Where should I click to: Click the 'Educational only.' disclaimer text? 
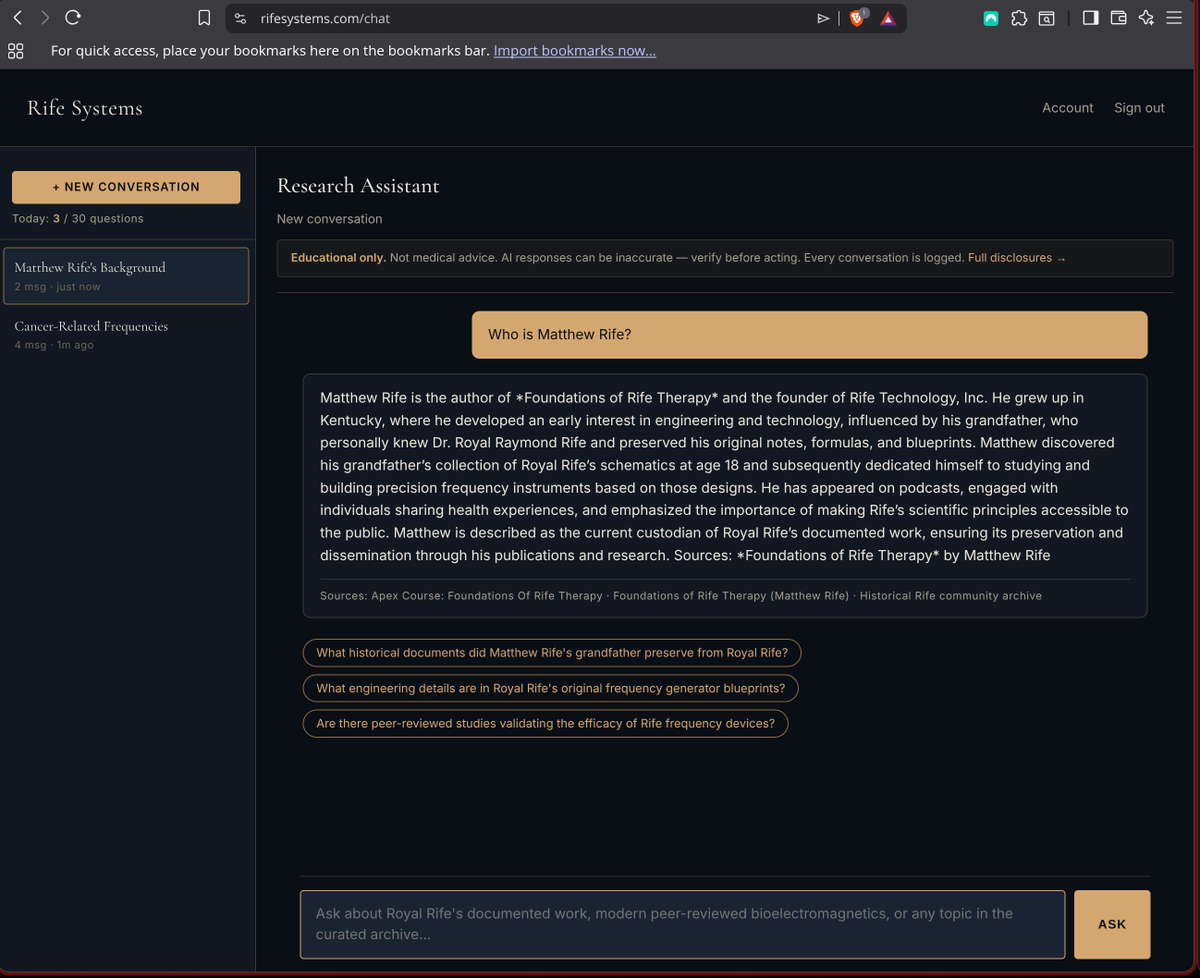pos(338,258)
